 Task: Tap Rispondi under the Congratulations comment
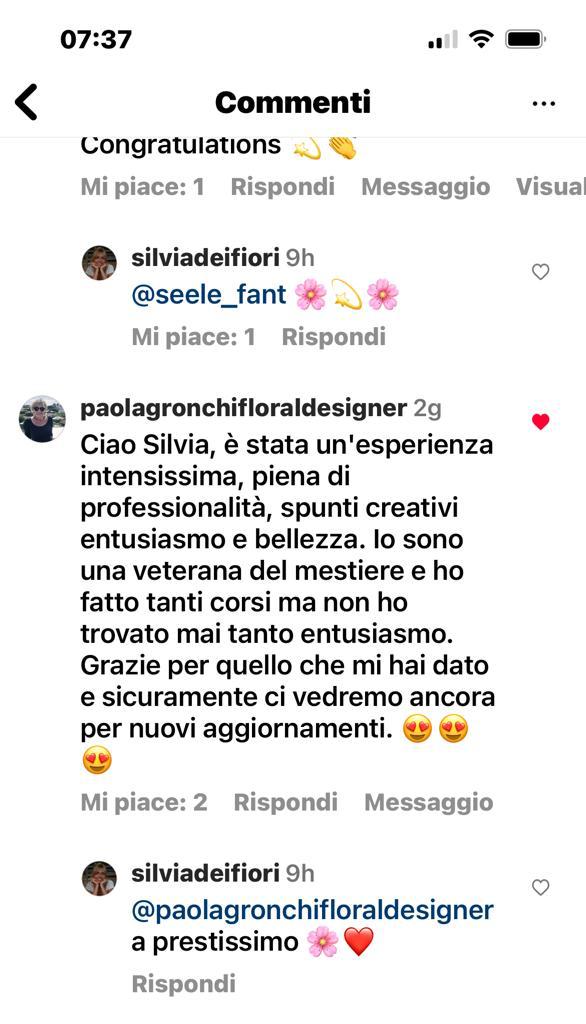(x=282, y=187)
